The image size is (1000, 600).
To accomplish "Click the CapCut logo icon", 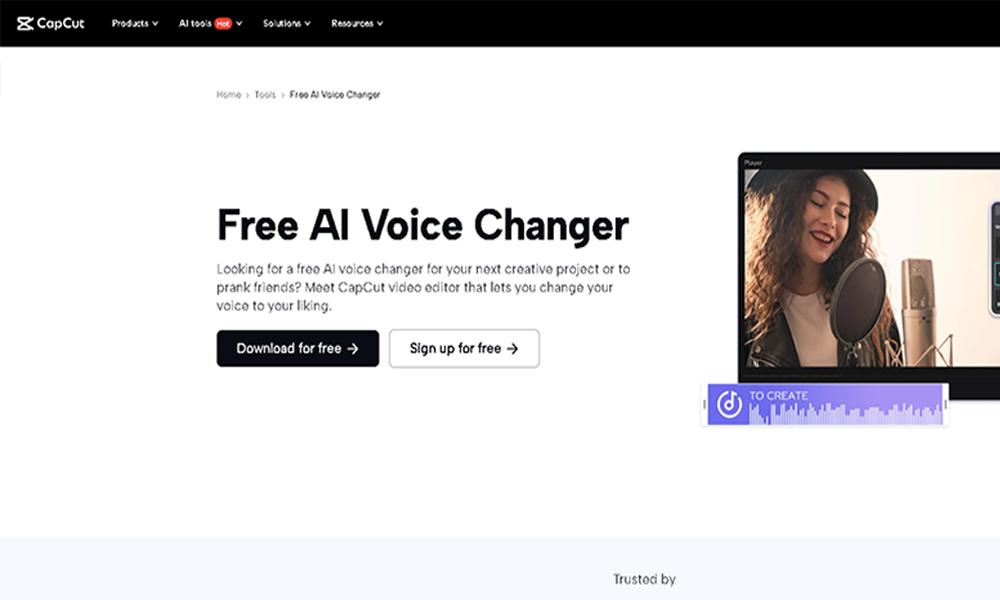I will 25,24.
